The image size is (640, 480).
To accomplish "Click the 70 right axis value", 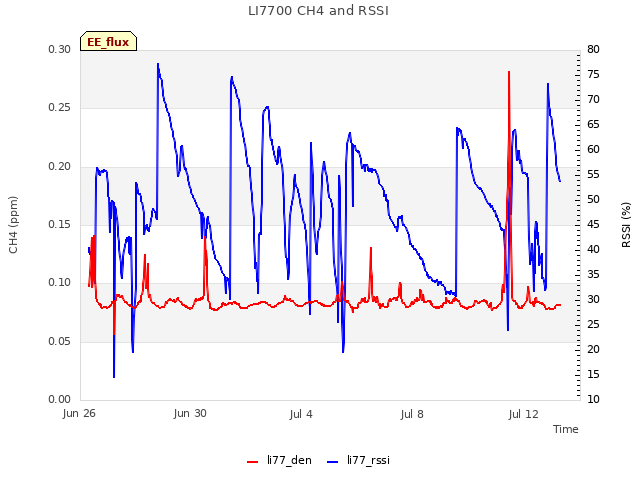I will pos(593,100).
